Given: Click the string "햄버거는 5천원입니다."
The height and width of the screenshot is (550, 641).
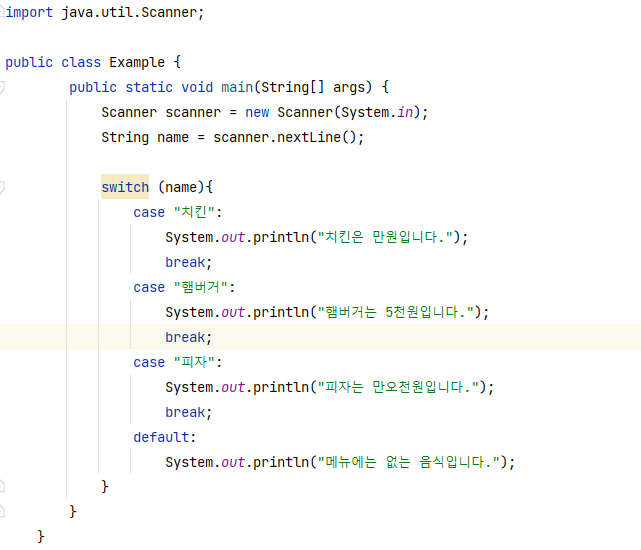Looking at the screenshot, I should coord(396,312).
